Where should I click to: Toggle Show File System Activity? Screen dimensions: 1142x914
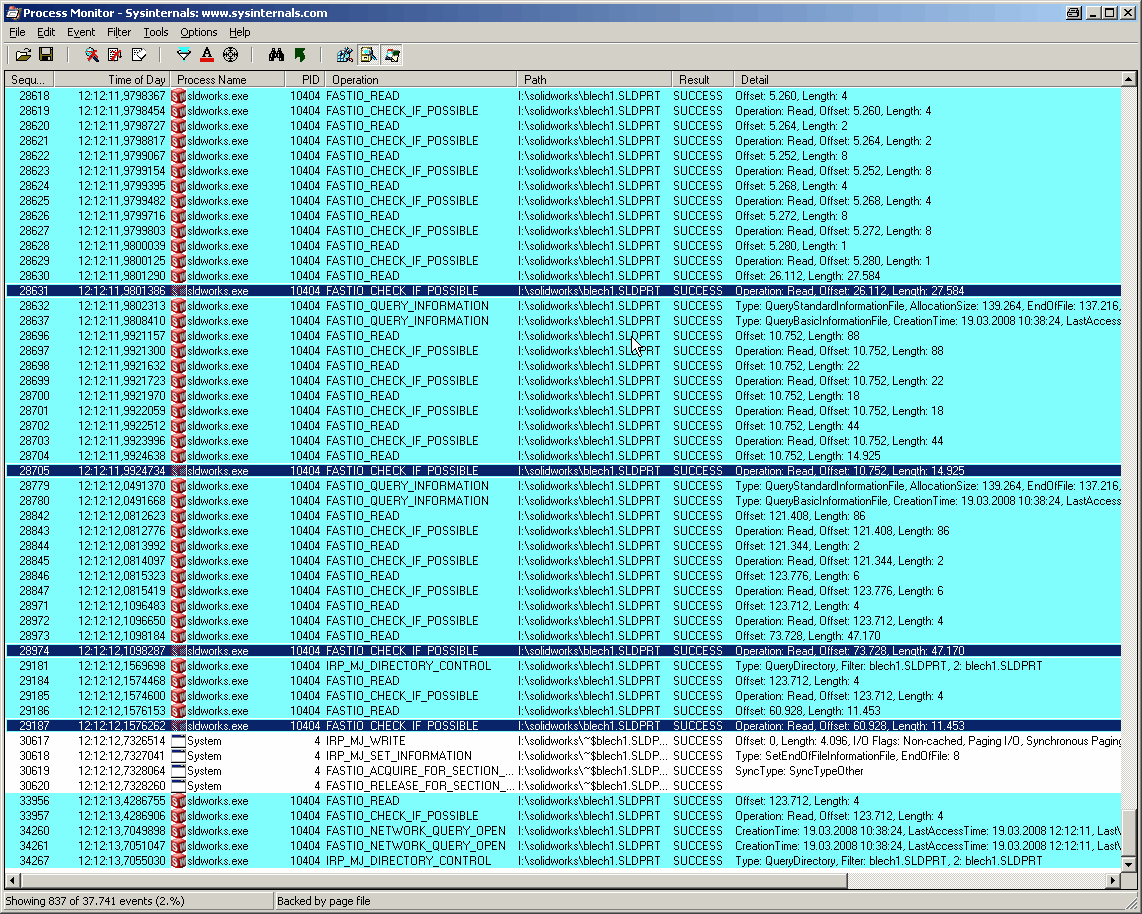[368, 55]
